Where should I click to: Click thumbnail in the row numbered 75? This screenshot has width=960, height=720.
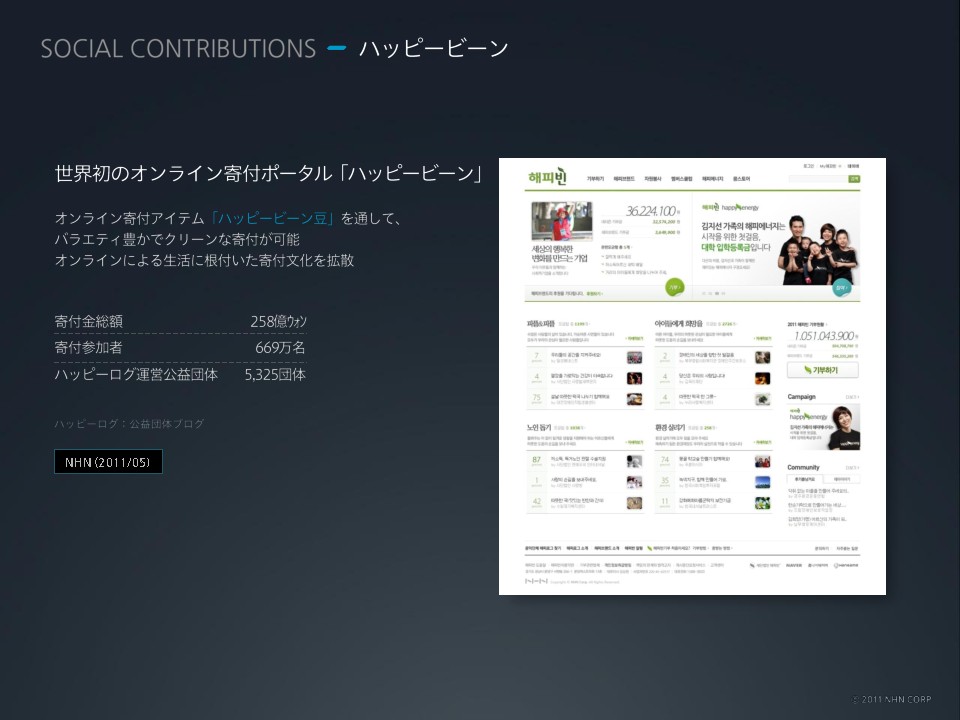click(x=634, y=399)
